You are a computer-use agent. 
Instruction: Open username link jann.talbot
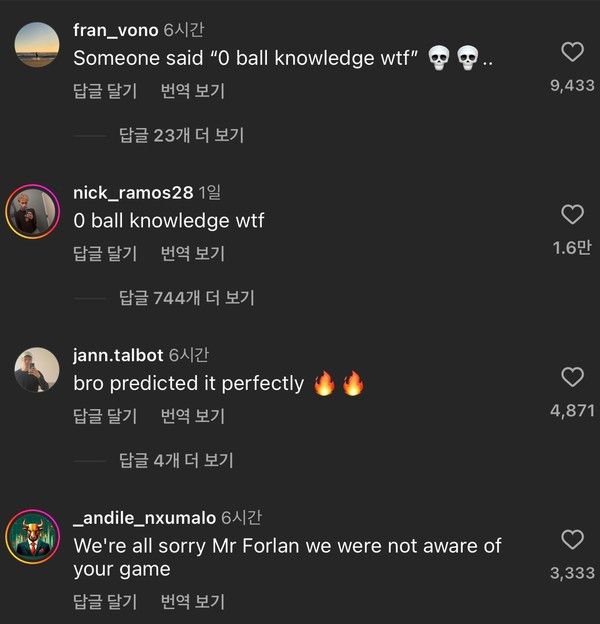click(119, 355)
